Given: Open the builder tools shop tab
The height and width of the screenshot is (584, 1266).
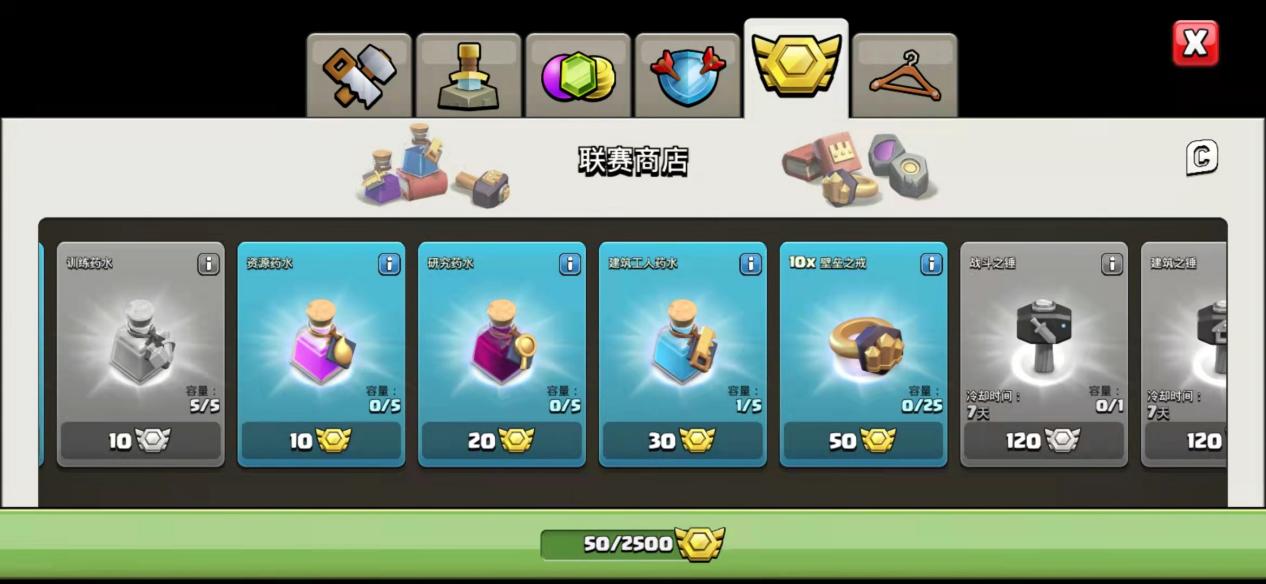Looking at the screenshot, I should (359, 75).
